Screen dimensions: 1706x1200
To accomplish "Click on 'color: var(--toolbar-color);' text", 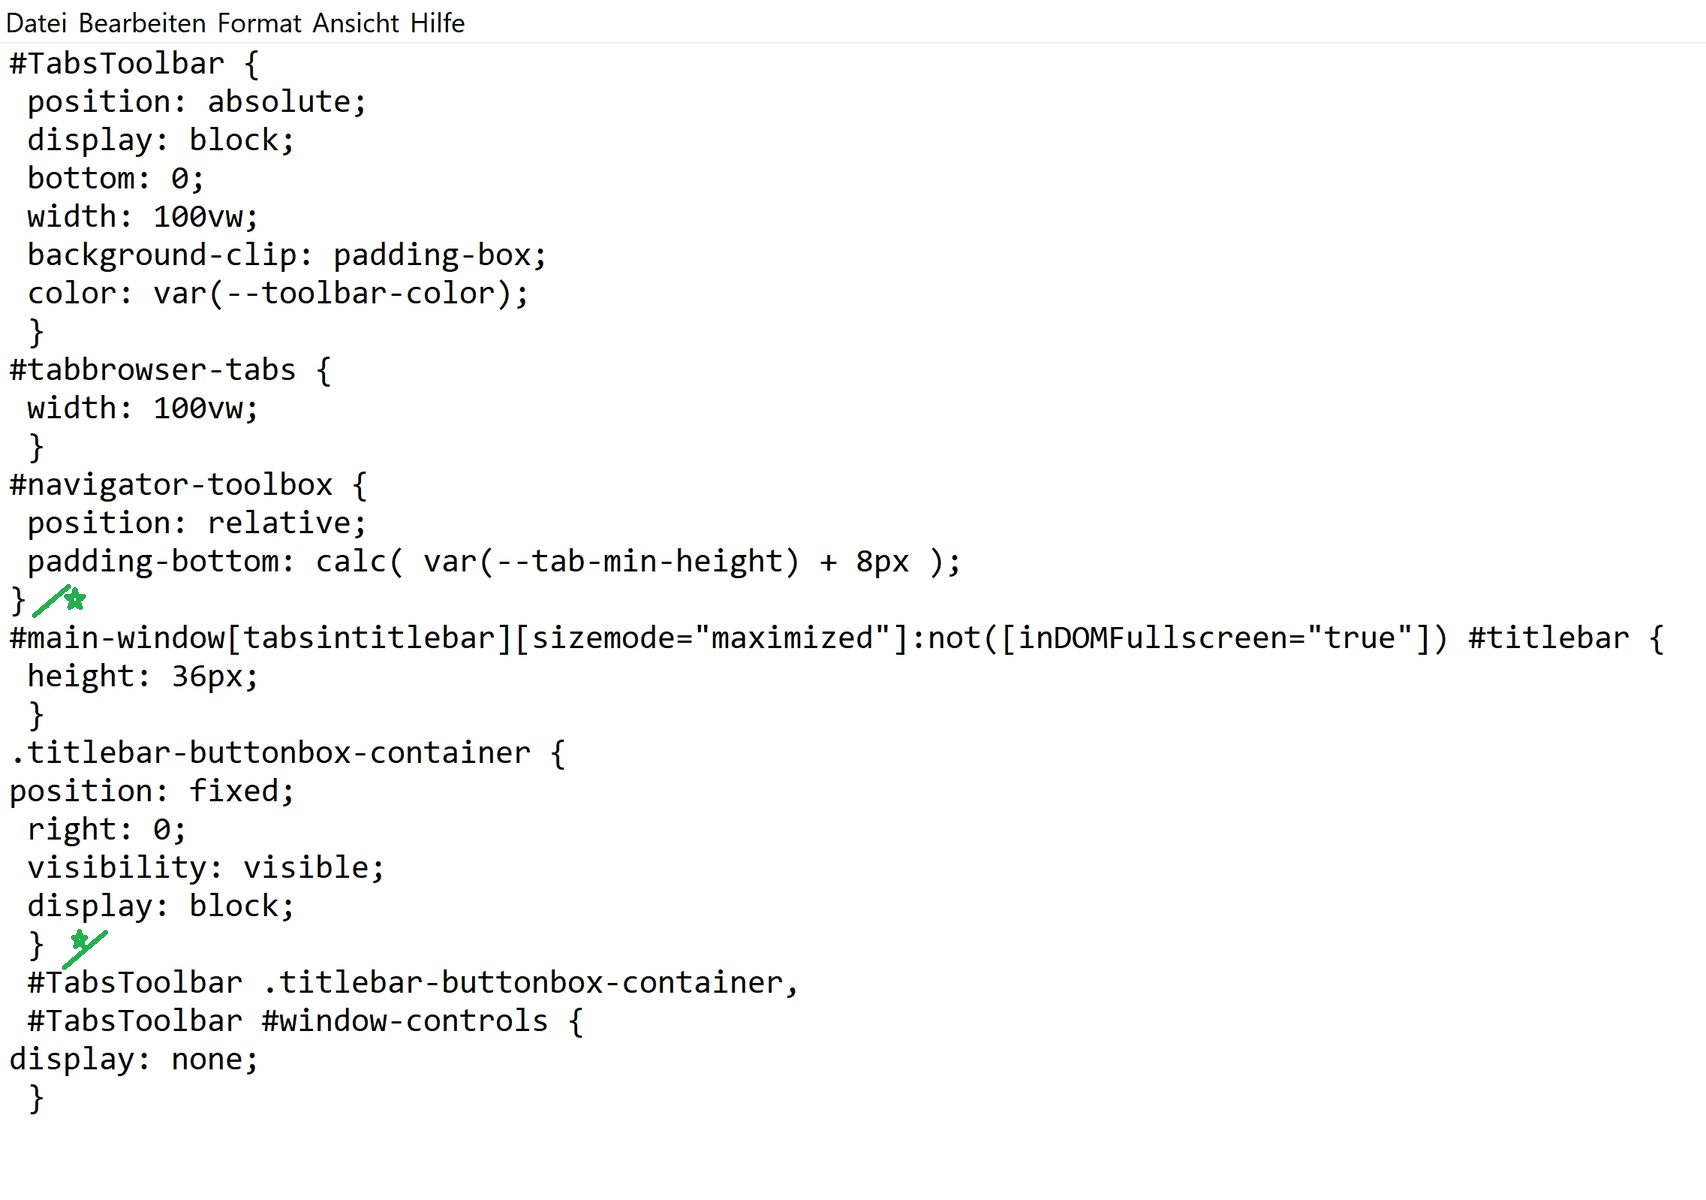I will click(x=277, y=293).
